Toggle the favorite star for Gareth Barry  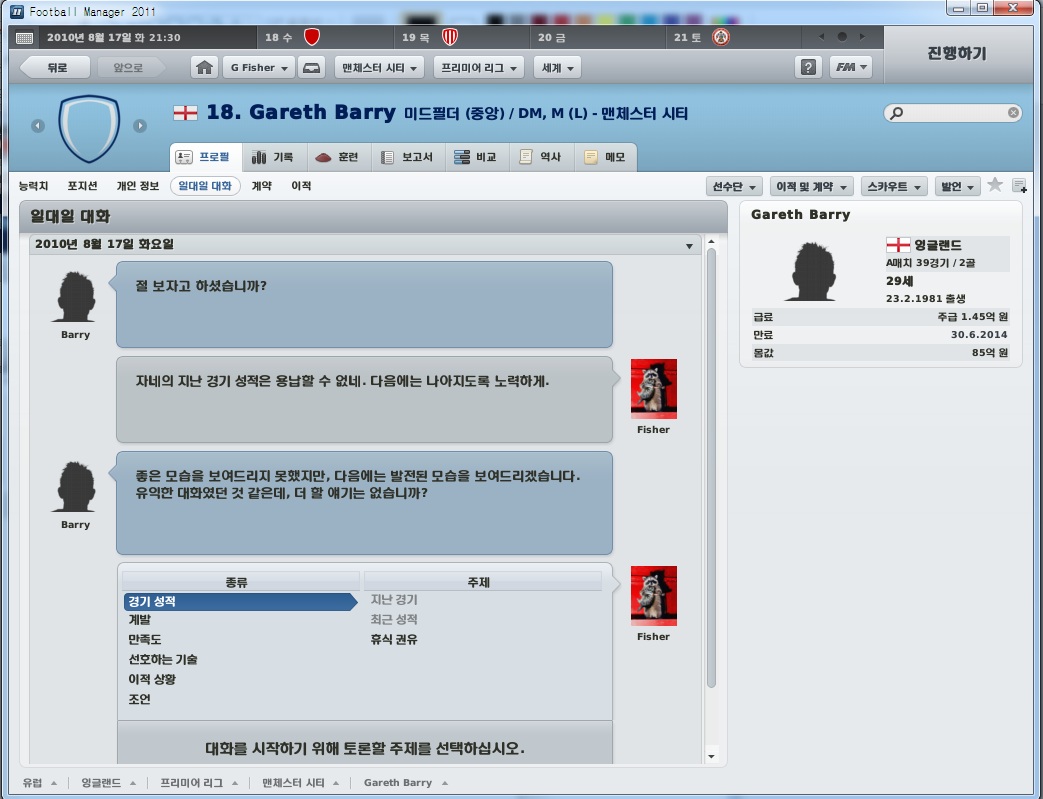pyautogui.click(x=995, y=185)
